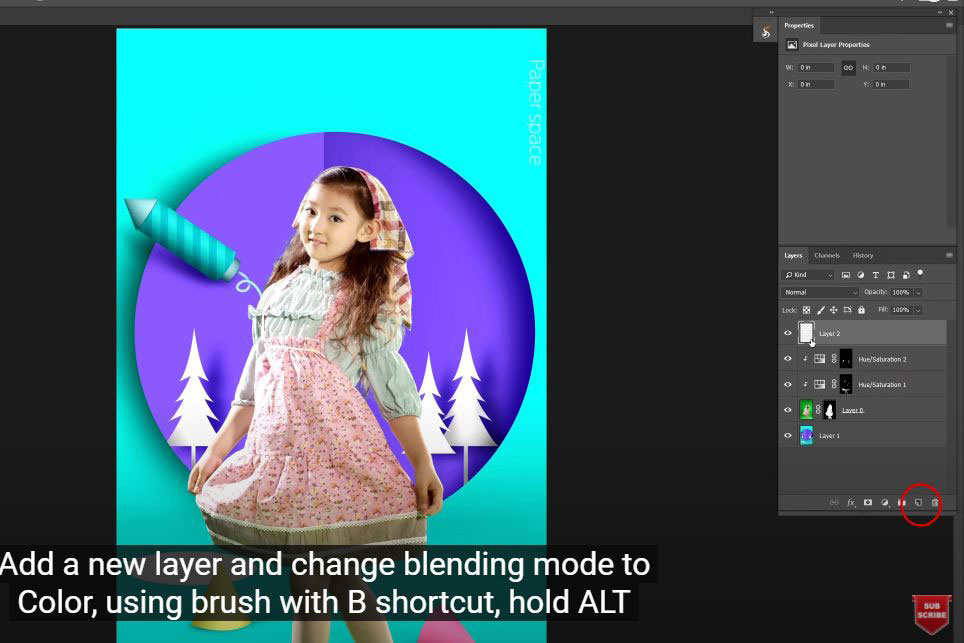Image resolution: width=964 pixels, height=643 pixels.
Task: Select the Hue/Saturation 1 layer name
Action: [x=882, y=385]
